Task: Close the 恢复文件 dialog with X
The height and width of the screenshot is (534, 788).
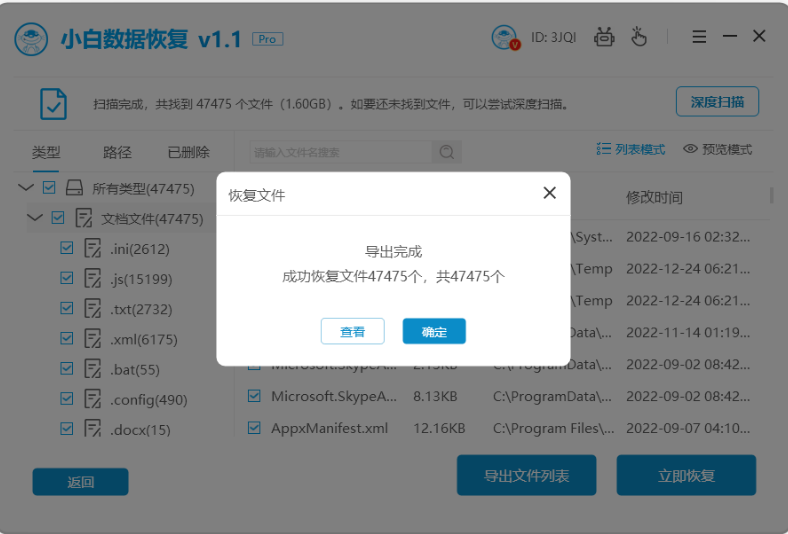Action: point(549,193)
